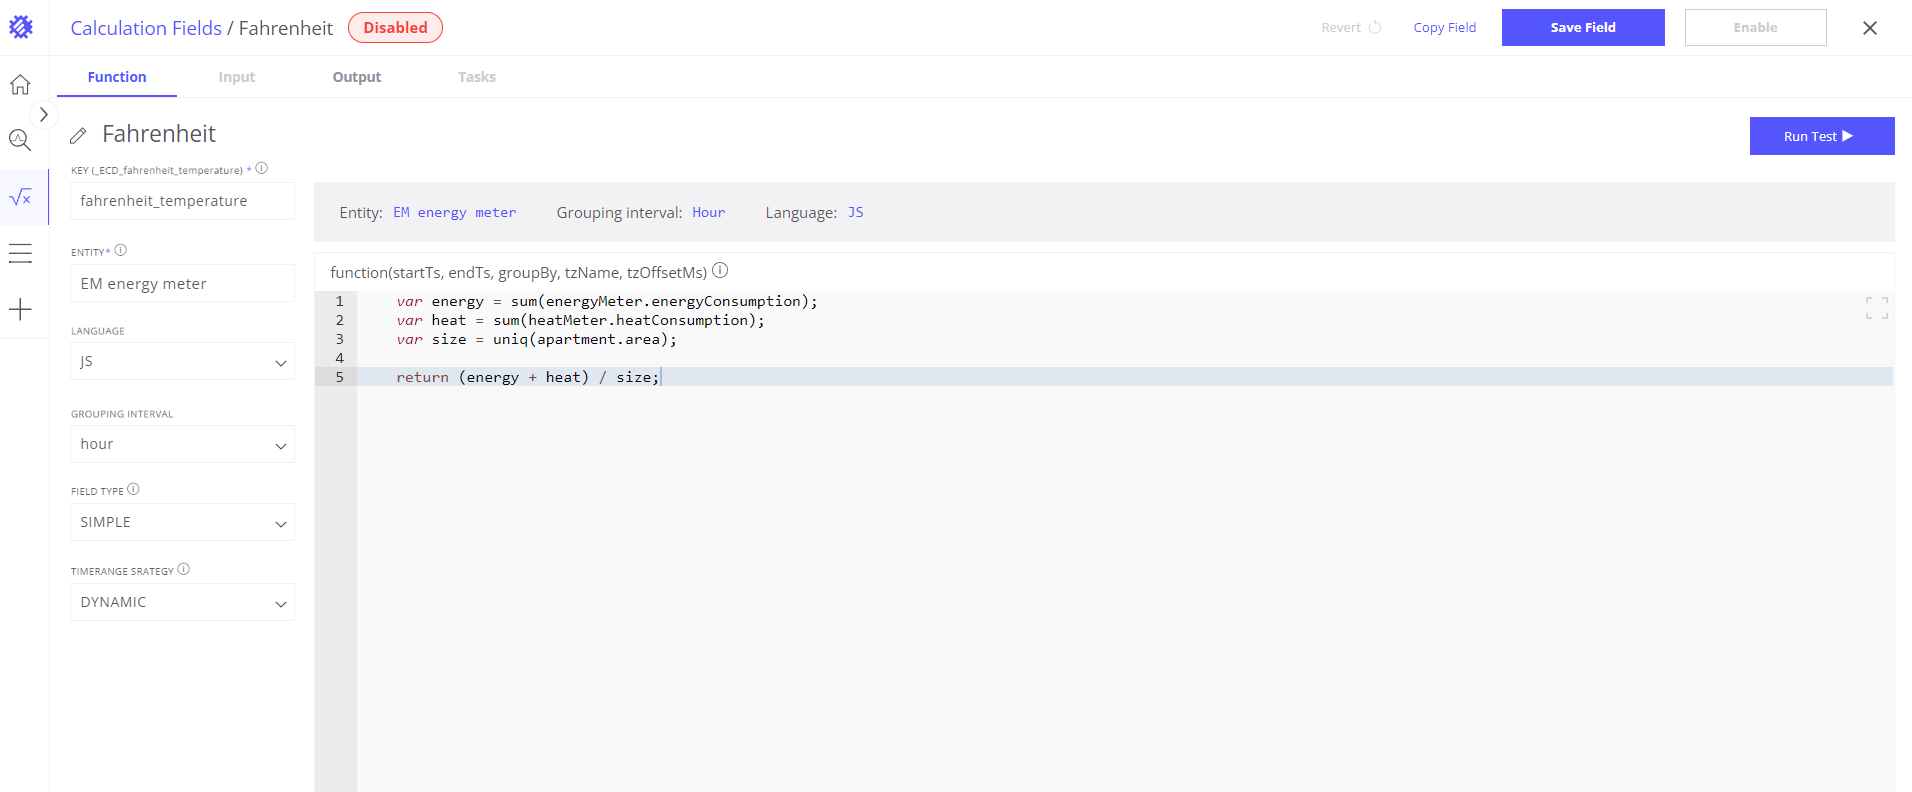Toggle fullscreen for the code editor
Viewport: 1912px width, 792px height.
pyautogui.click(x=1876, y=308)
